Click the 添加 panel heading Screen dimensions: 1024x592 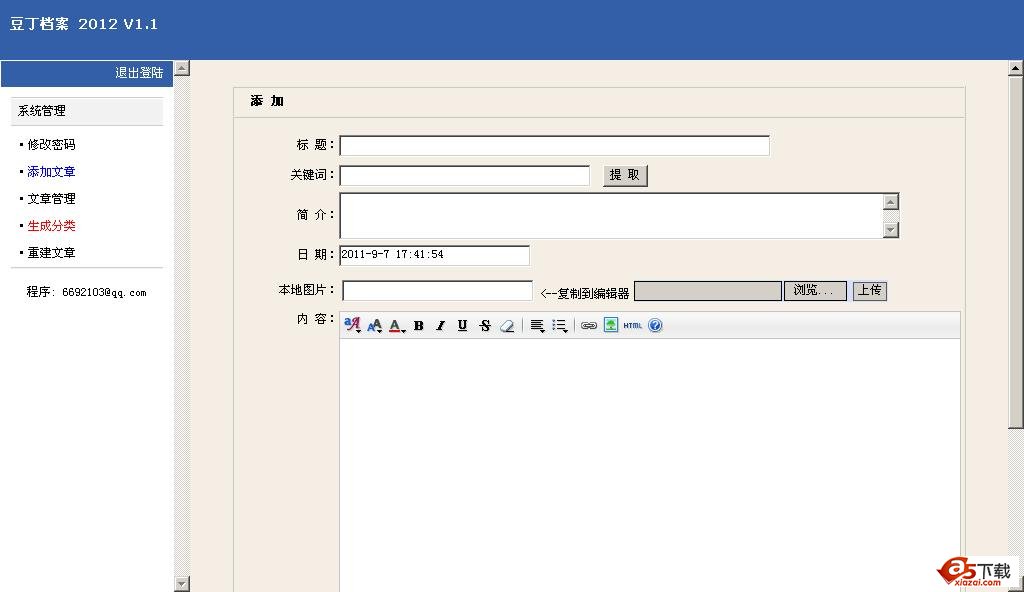[x=267, y=101]
